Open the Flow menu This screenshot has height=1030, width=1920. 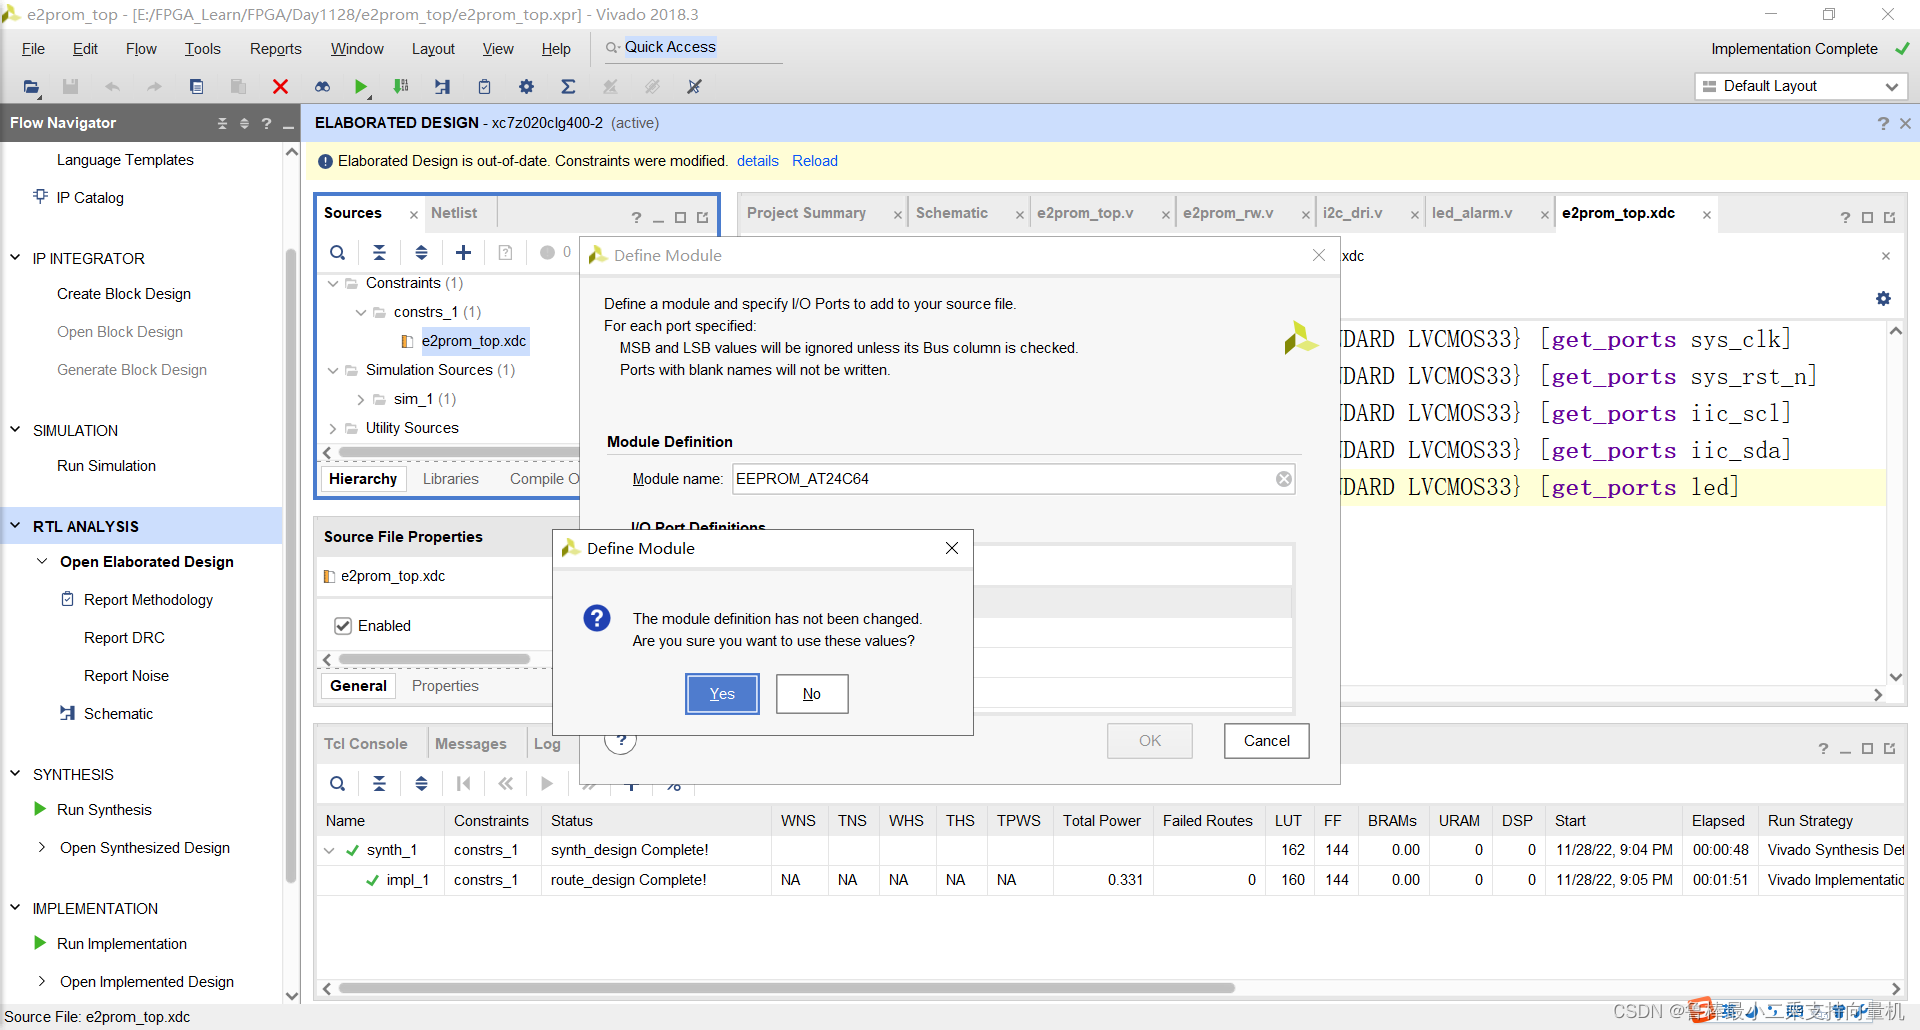coord(141,49)
